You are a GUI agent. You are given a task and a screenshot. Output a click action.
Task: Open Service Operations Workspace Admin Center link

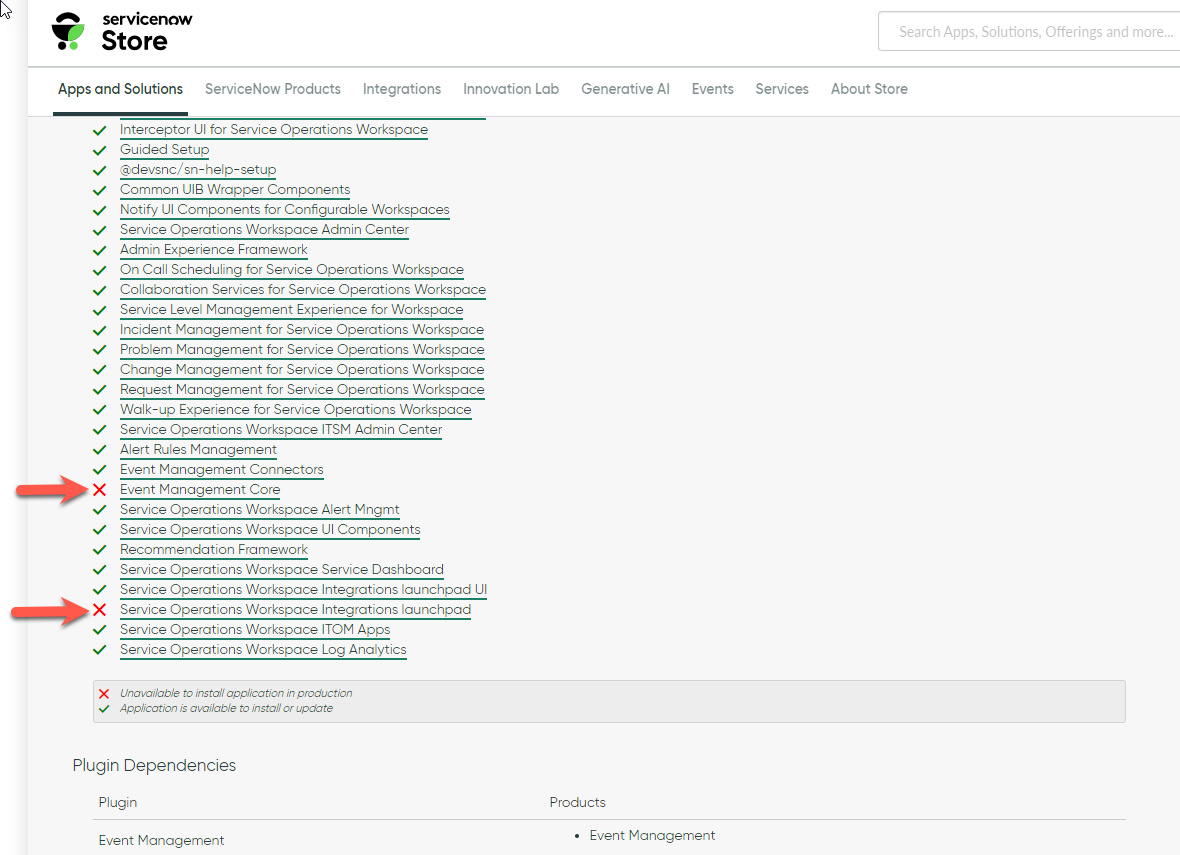pyautogui.click(x=264, y=230)
